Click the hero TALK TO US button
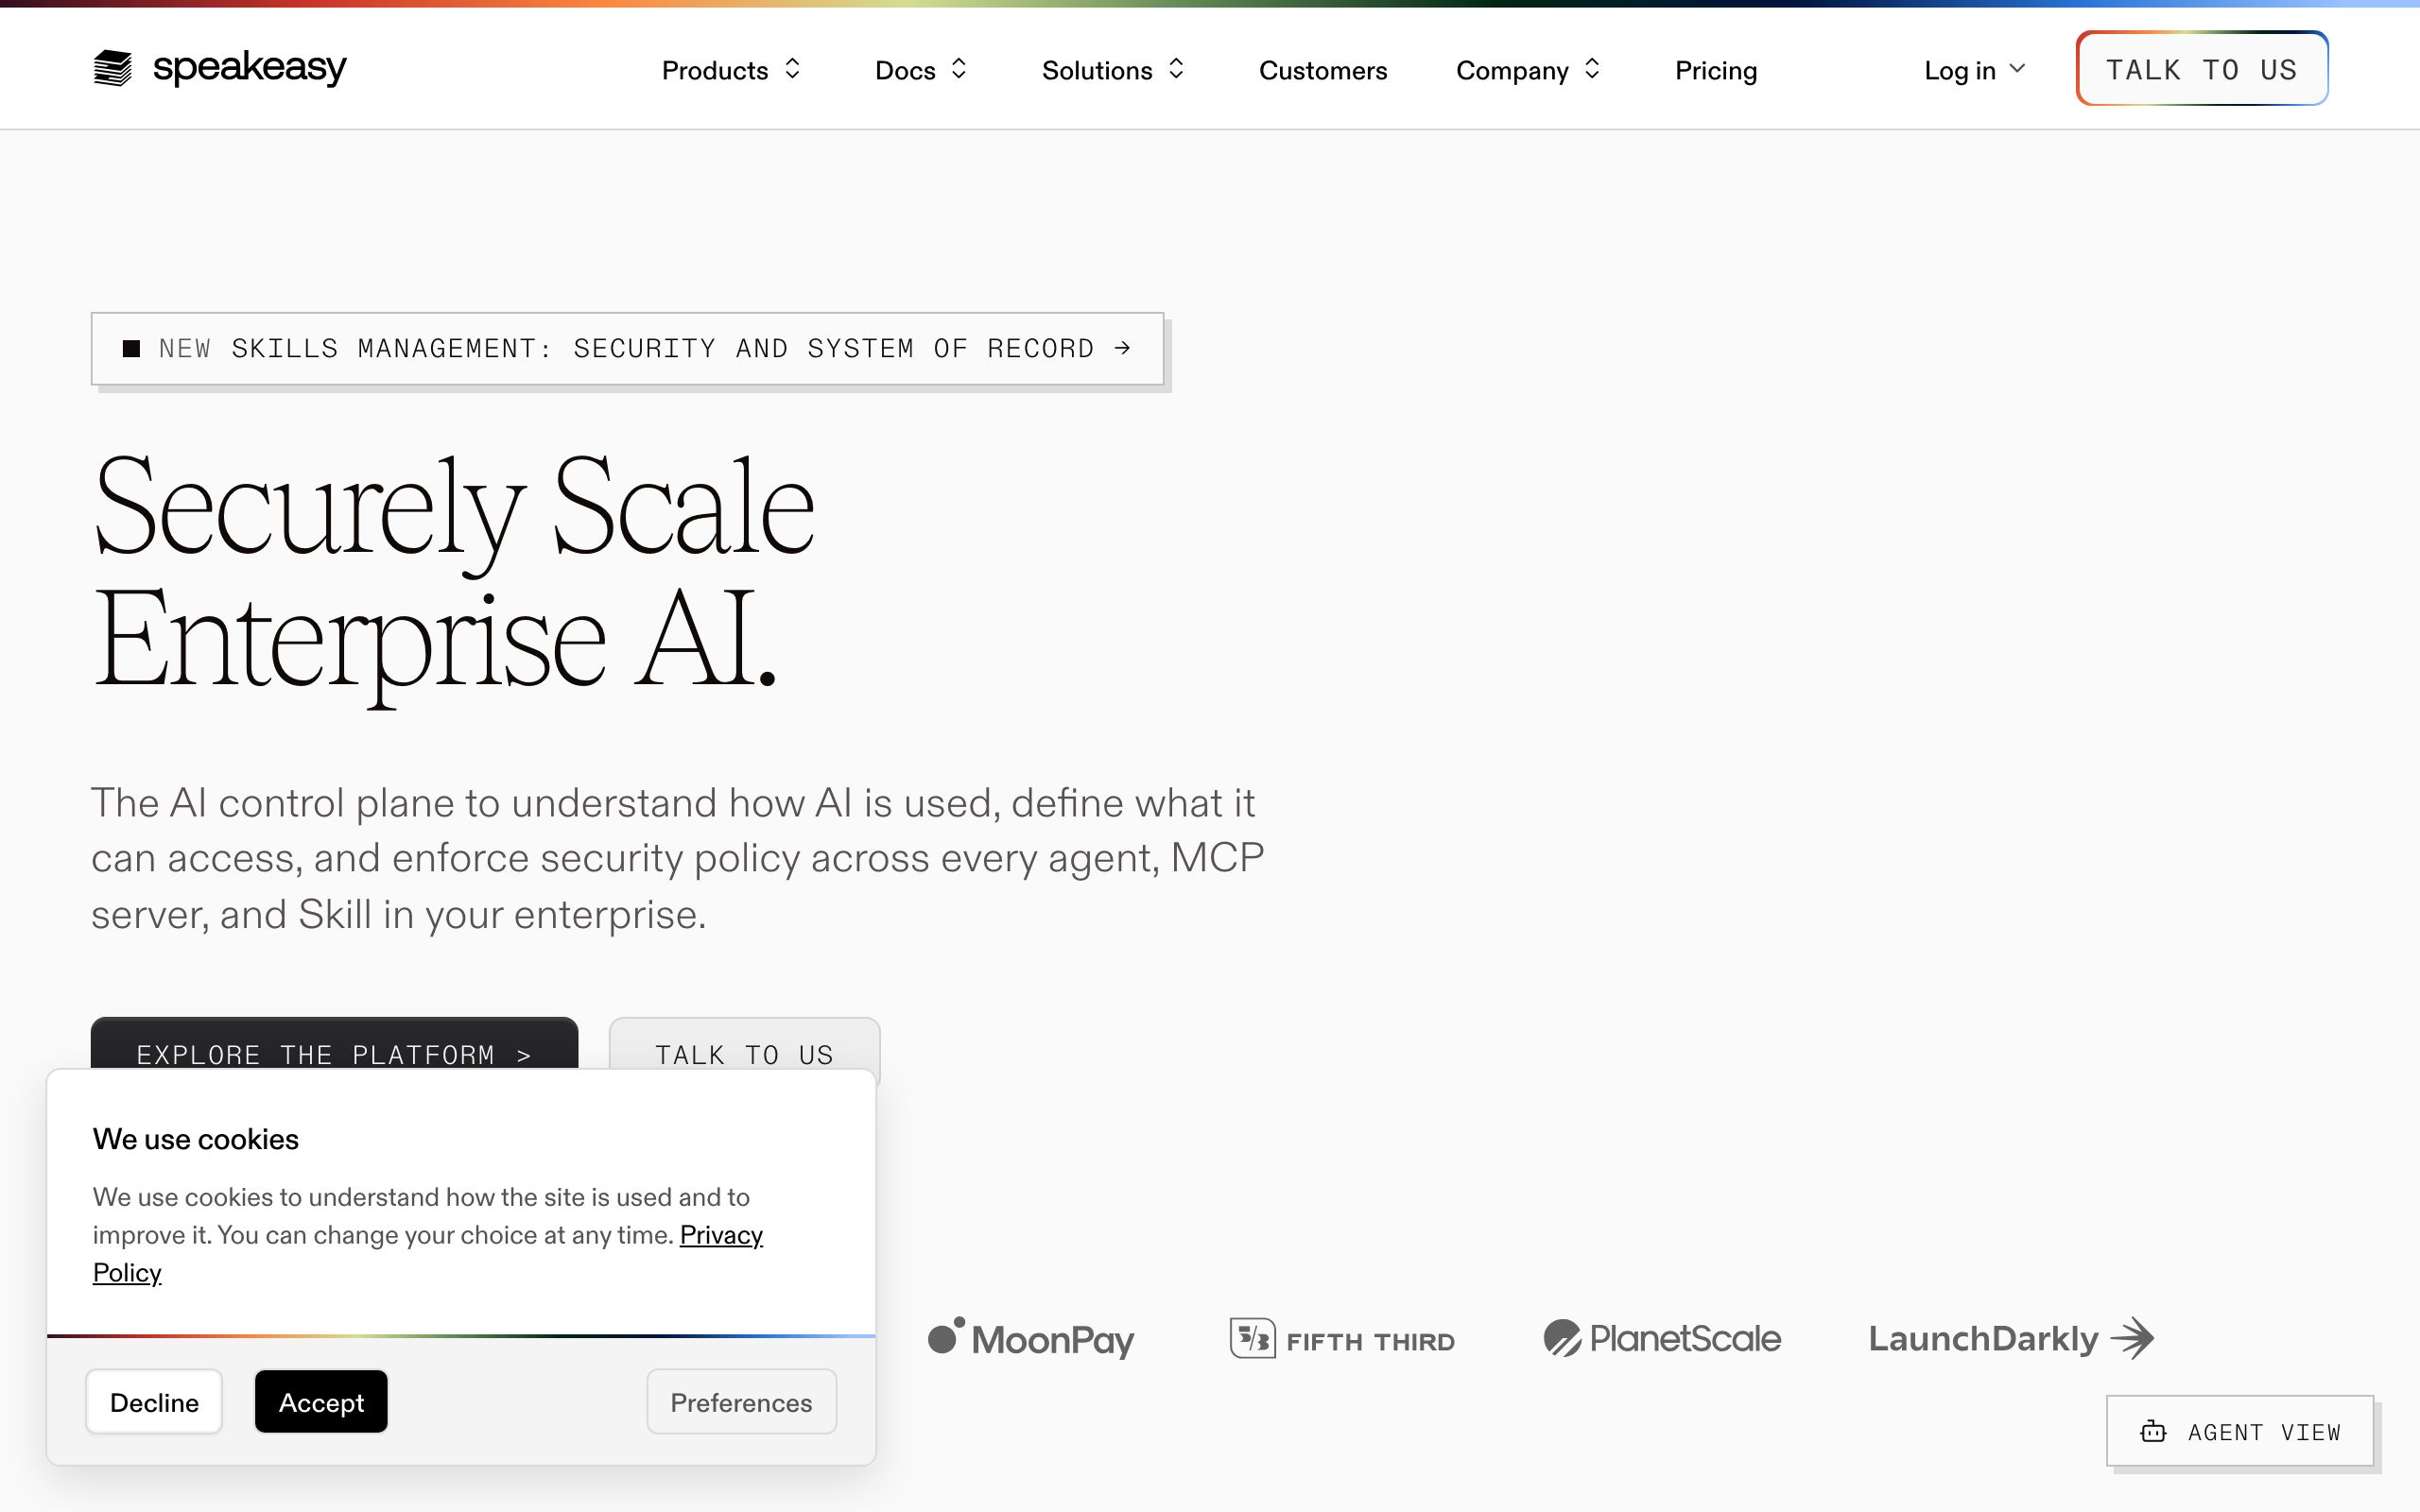The image size is (2420, 1512). (744, 1044)
